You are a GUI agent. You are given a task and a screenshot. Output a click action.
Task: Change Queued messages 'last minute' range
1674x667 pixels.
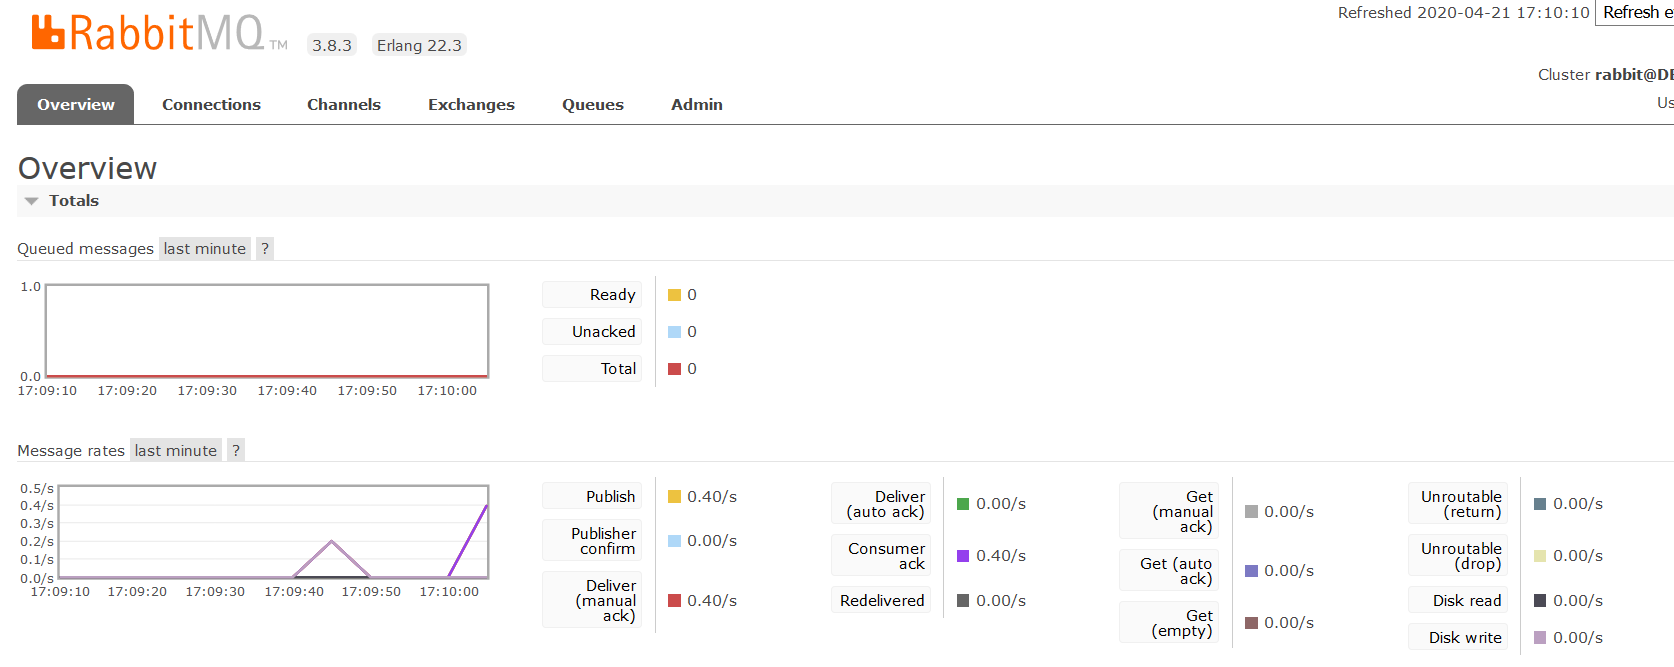coord(205,249)
